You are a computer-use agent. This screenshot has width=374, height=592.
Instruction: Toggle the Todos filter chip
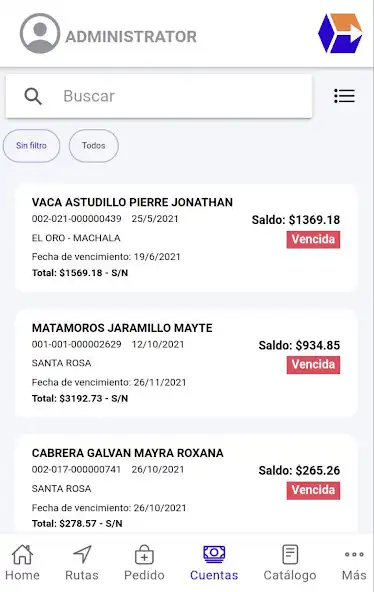94,146
